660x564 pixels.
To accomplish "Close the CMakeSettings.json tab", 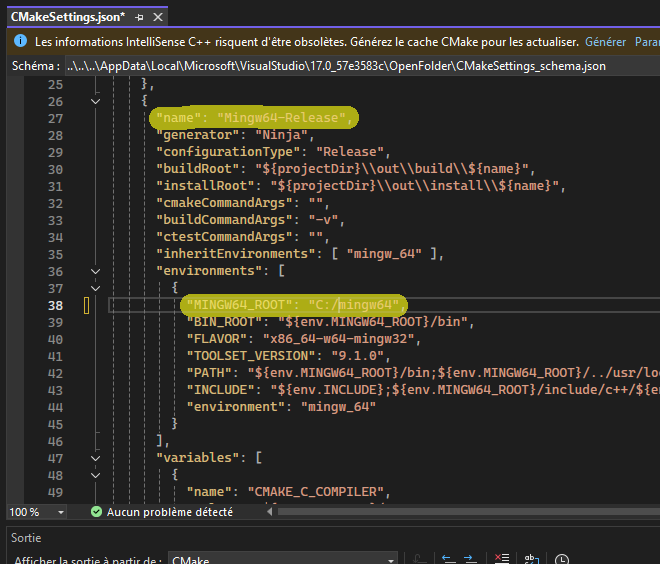I will coord(156,17).
